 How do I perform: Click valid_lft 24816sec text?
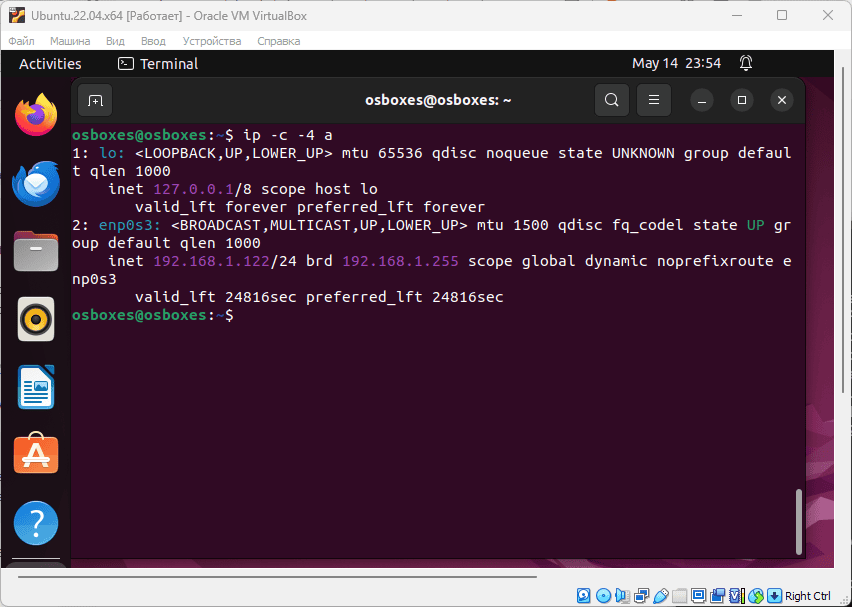tap(216, 297)
